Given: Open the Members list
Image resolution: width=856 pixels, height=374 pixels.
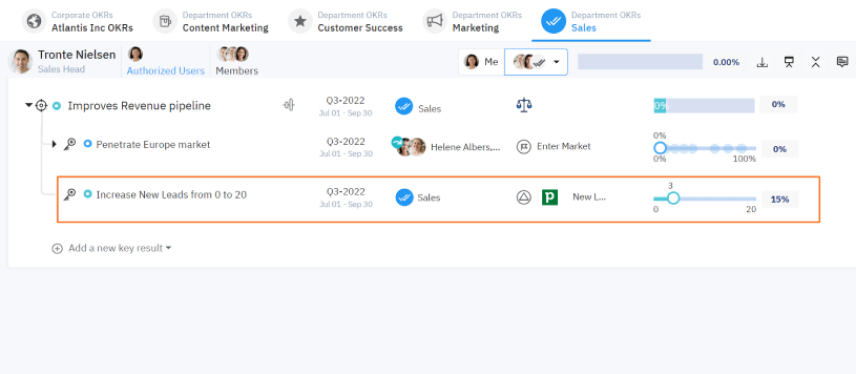Looking at the screenshot, I should (x=237, y=71).
